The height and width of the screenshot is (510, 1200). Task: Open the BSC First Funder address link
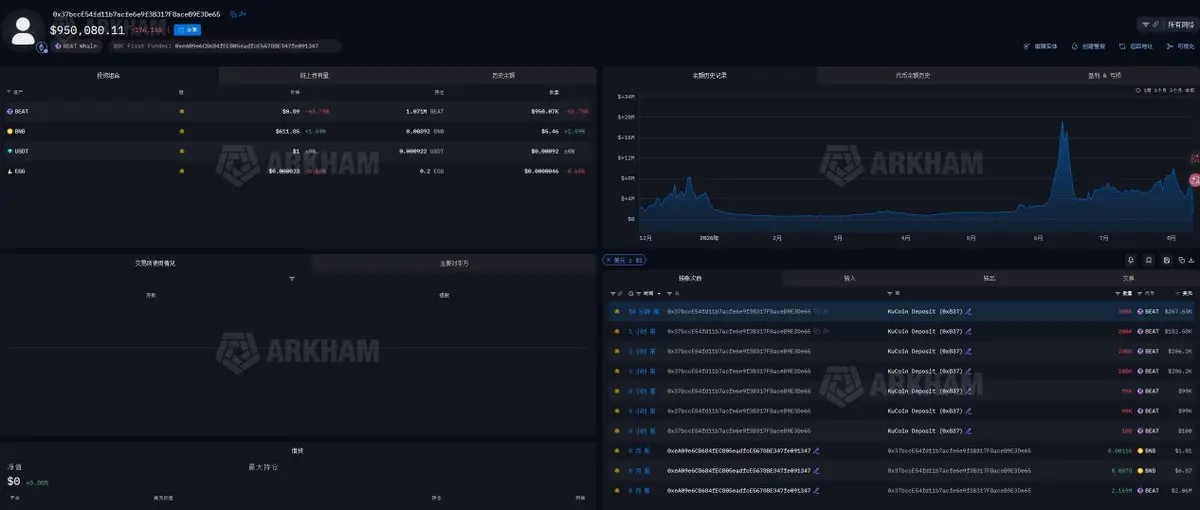pyautogui.click(x=246, y=46)
